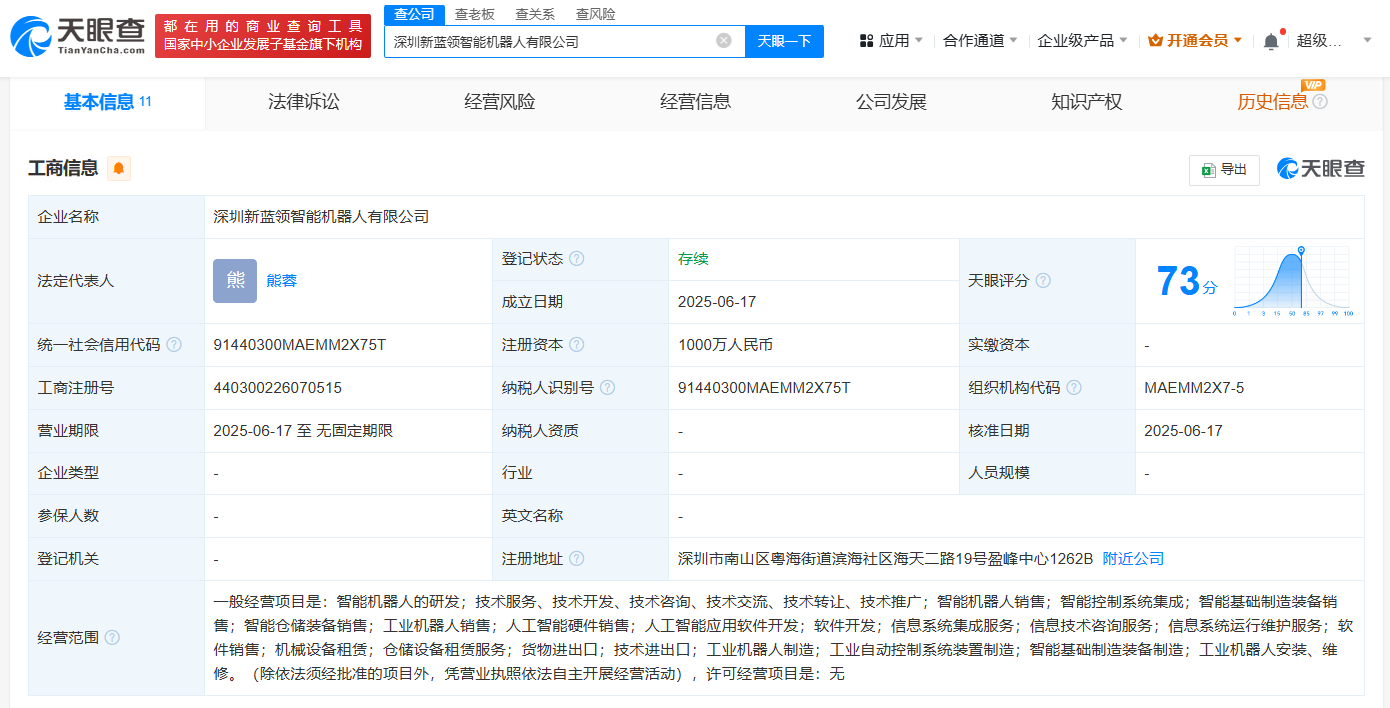Click the 天眼查 logo beside export button
Image resolution: width=1390 pixels, height=708 pixels.
point(1320,169)
